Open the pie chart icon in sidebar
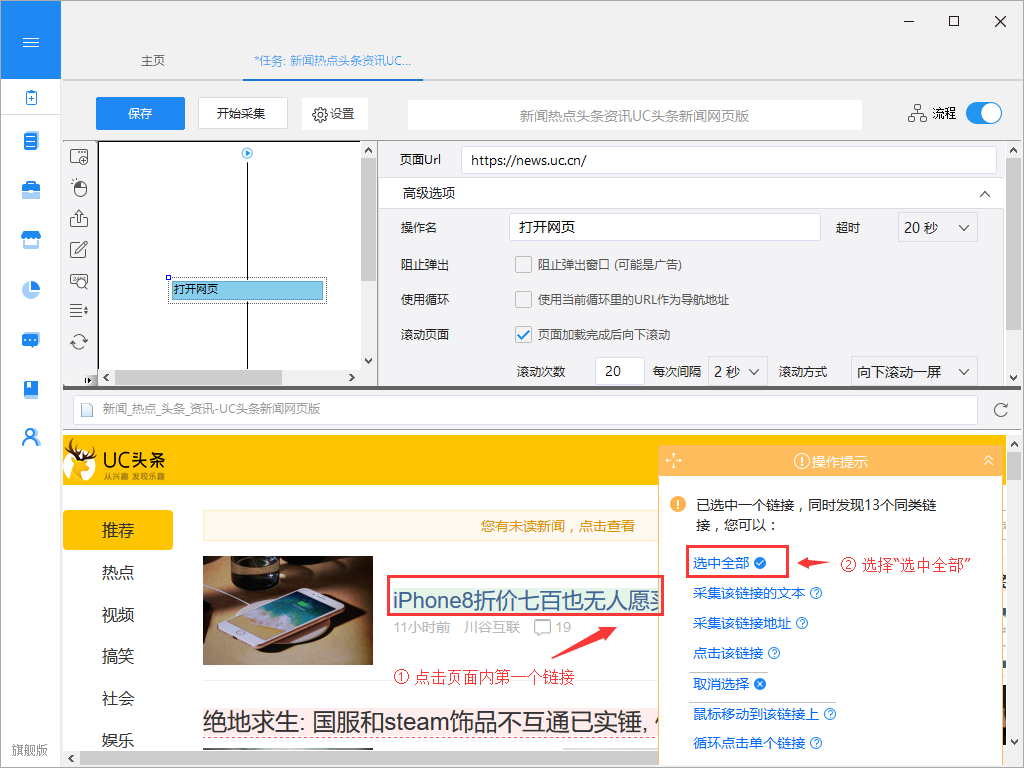Screen dimensions: 1024x768 point(31,289)
